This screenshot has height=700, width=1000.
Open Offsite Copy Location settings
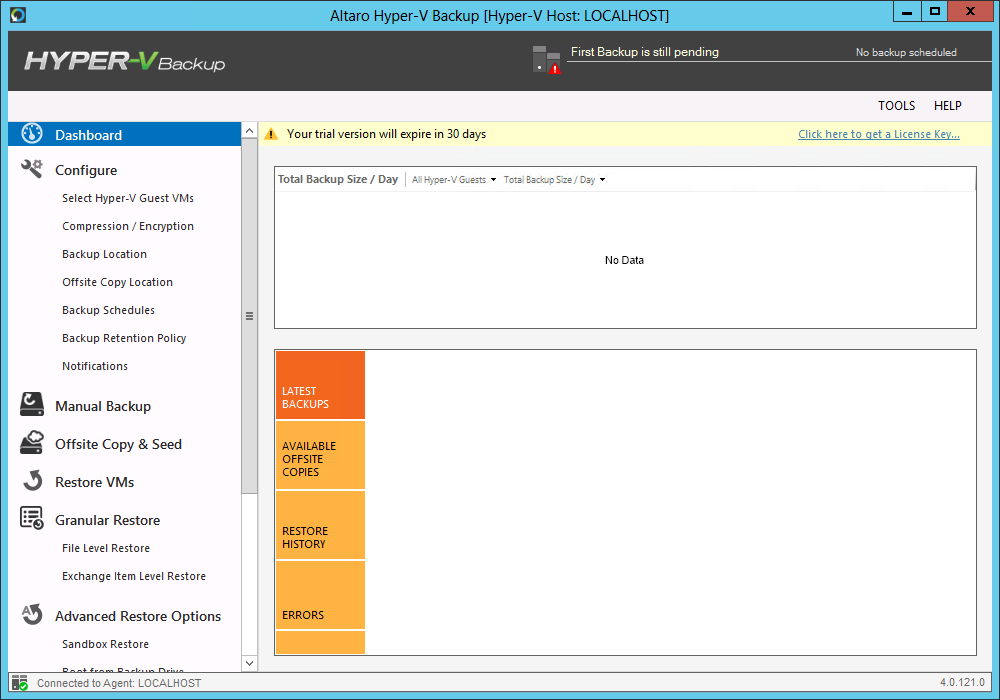click(x=117, y=282)
